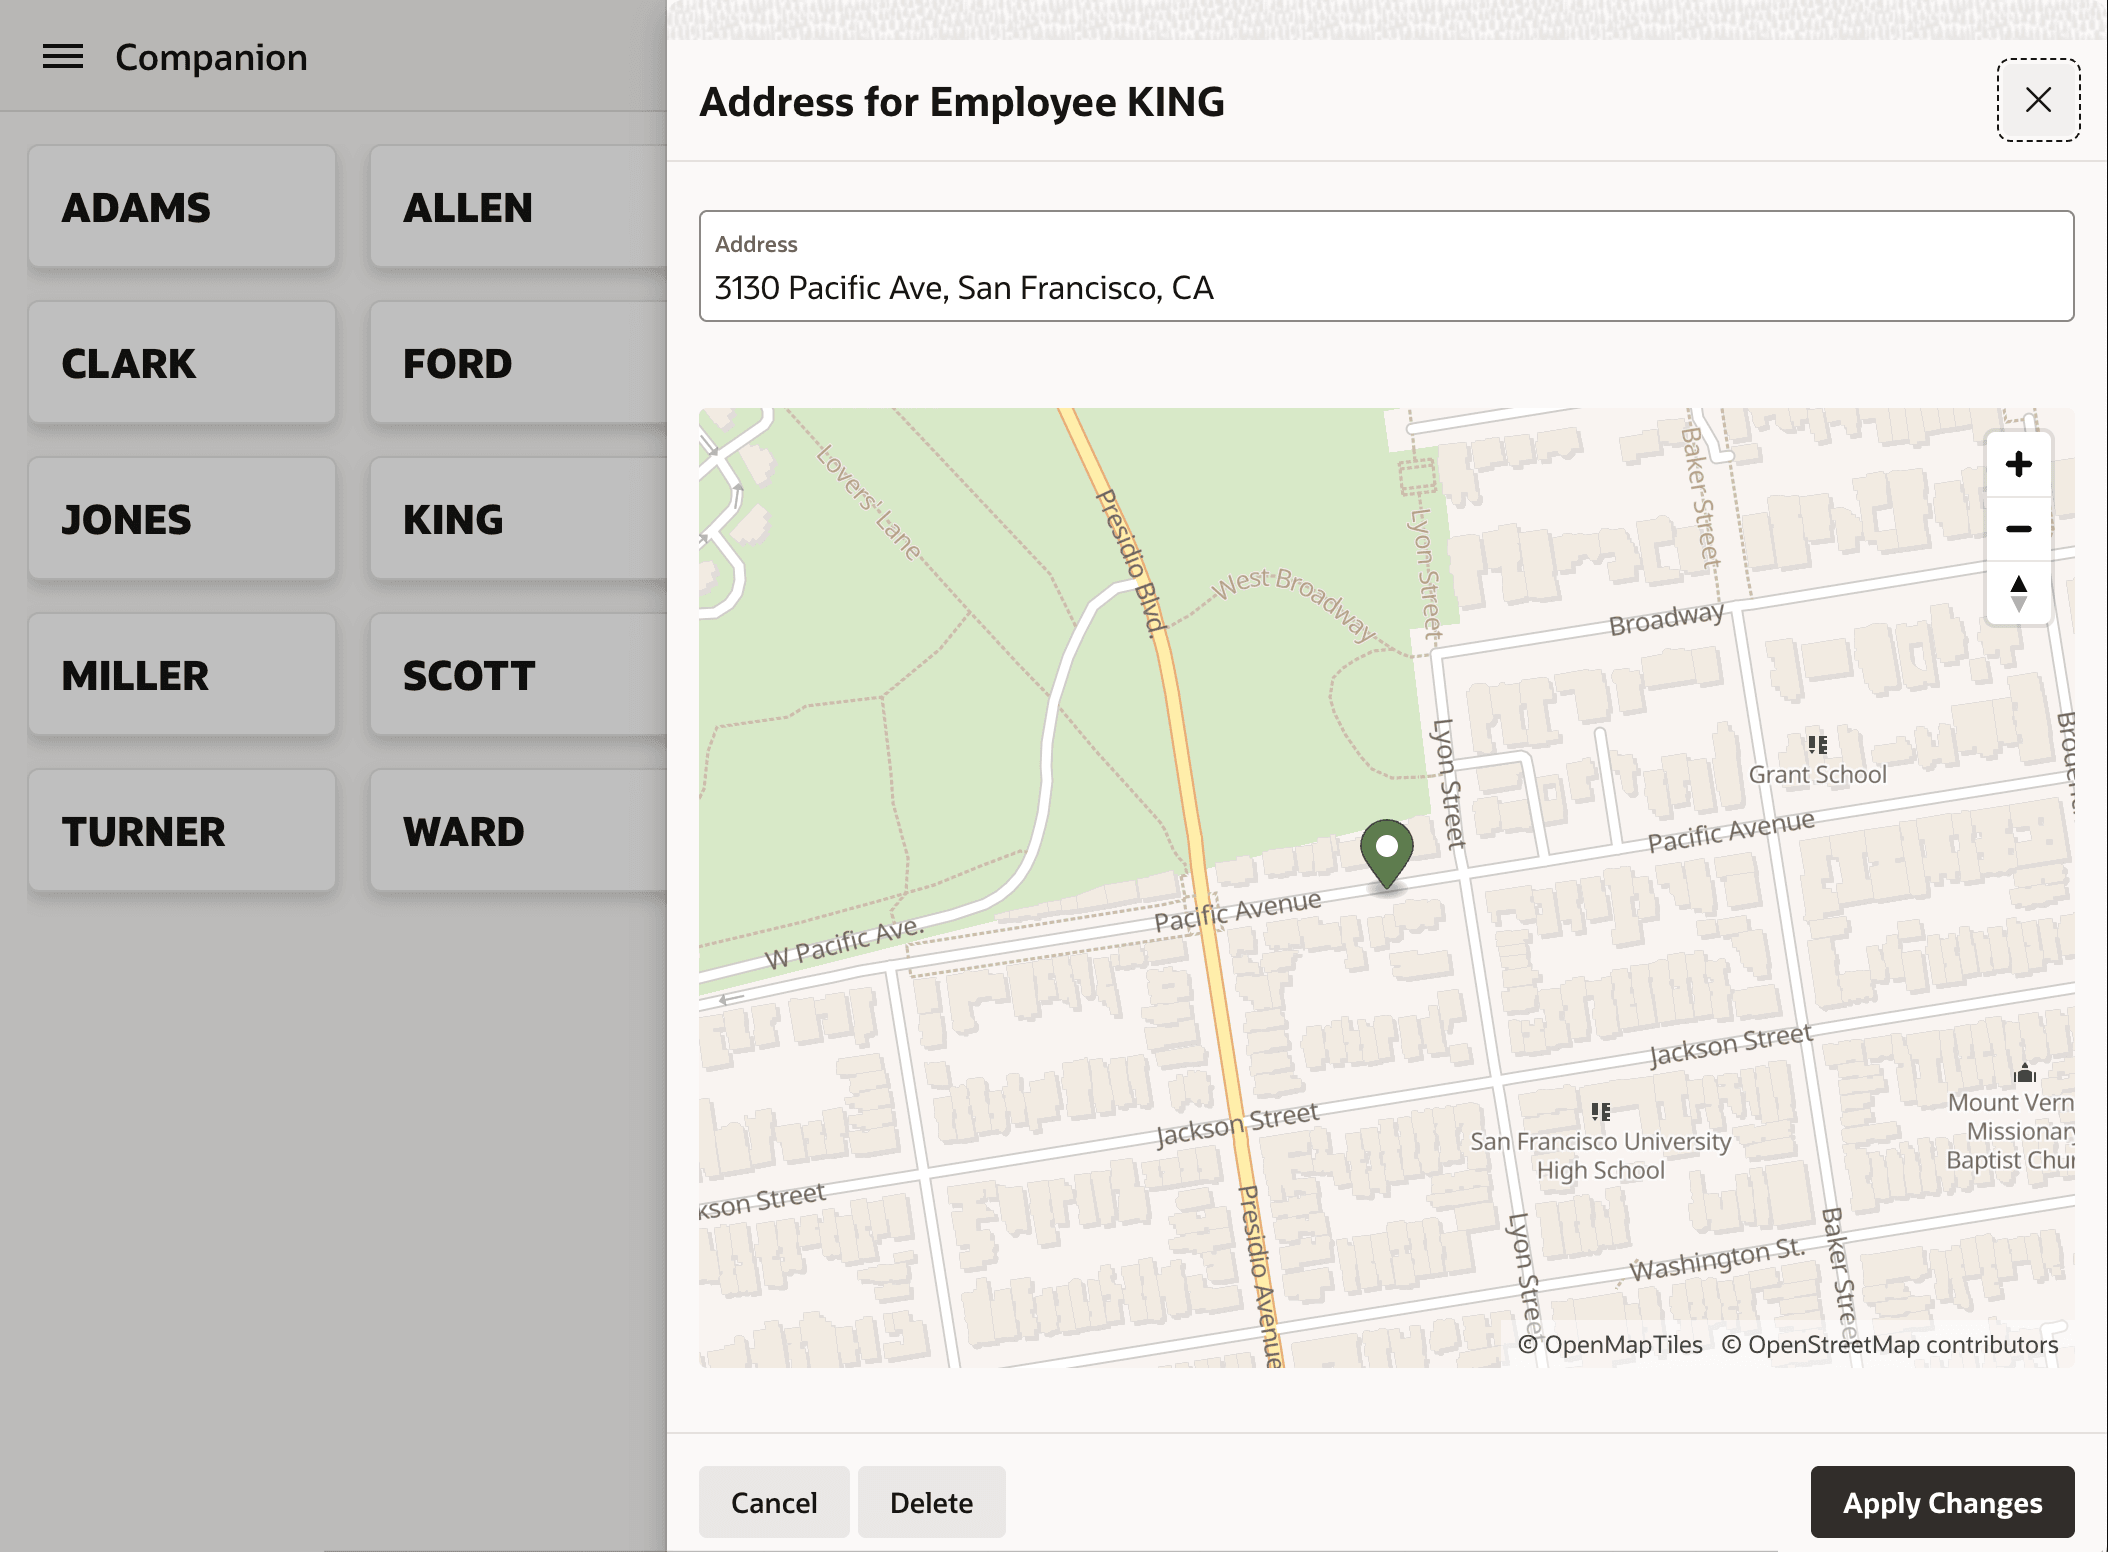Screen dimensions: 2108x1552
Task: Open the OpenMapTiles attribution link
Action: [1610, 1344]
